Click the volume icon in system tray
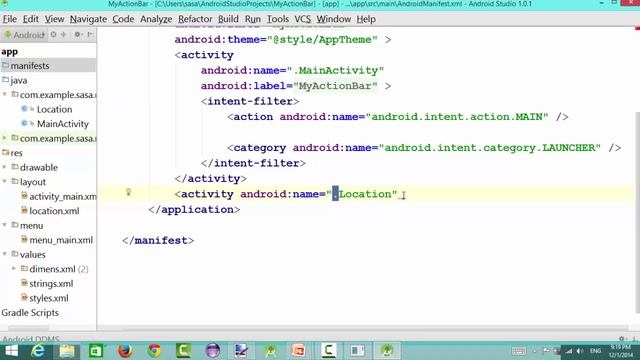 click(x=580, y=351)
